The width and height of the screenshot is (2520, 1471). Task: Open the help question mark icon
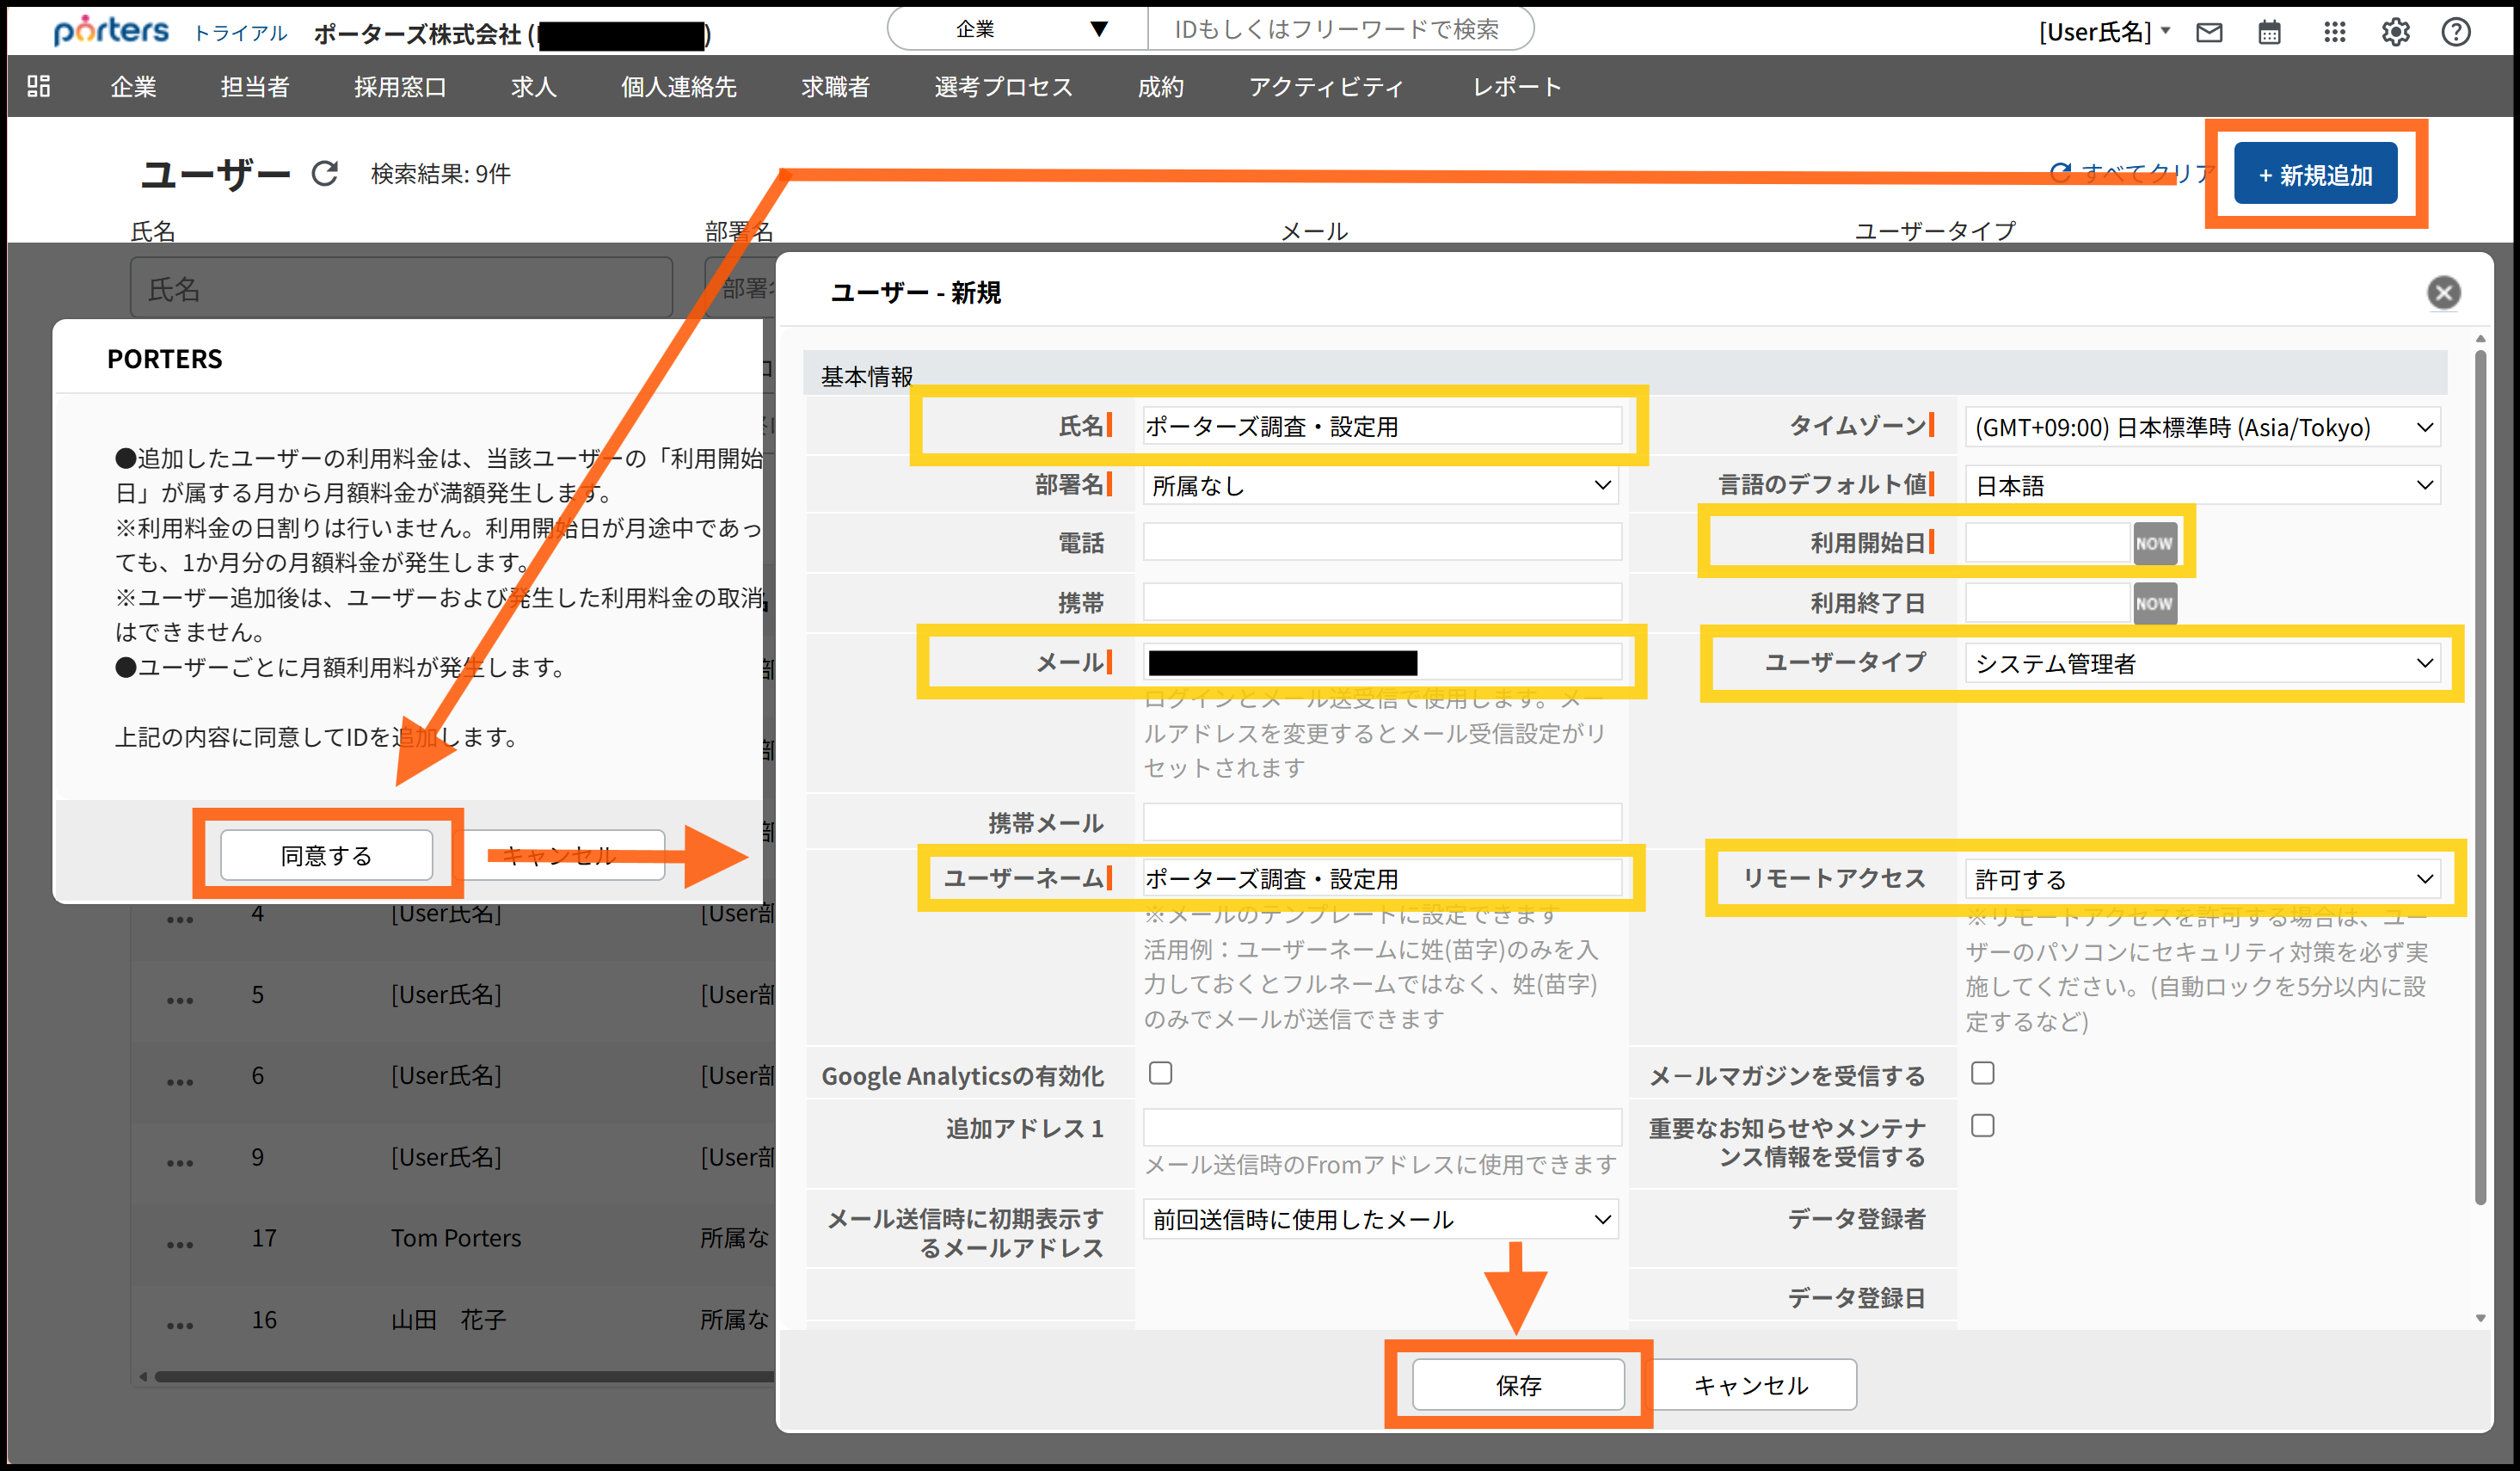pyautogui.click(x=2456, y=33)
